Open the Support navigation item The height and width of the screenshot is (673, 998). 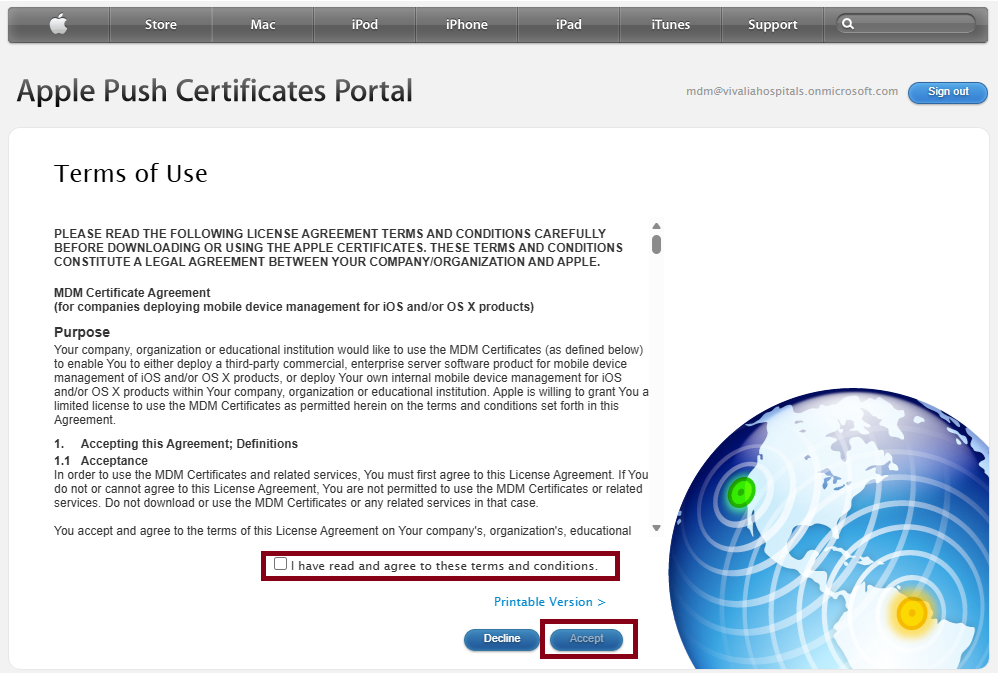tap(772, 25)
